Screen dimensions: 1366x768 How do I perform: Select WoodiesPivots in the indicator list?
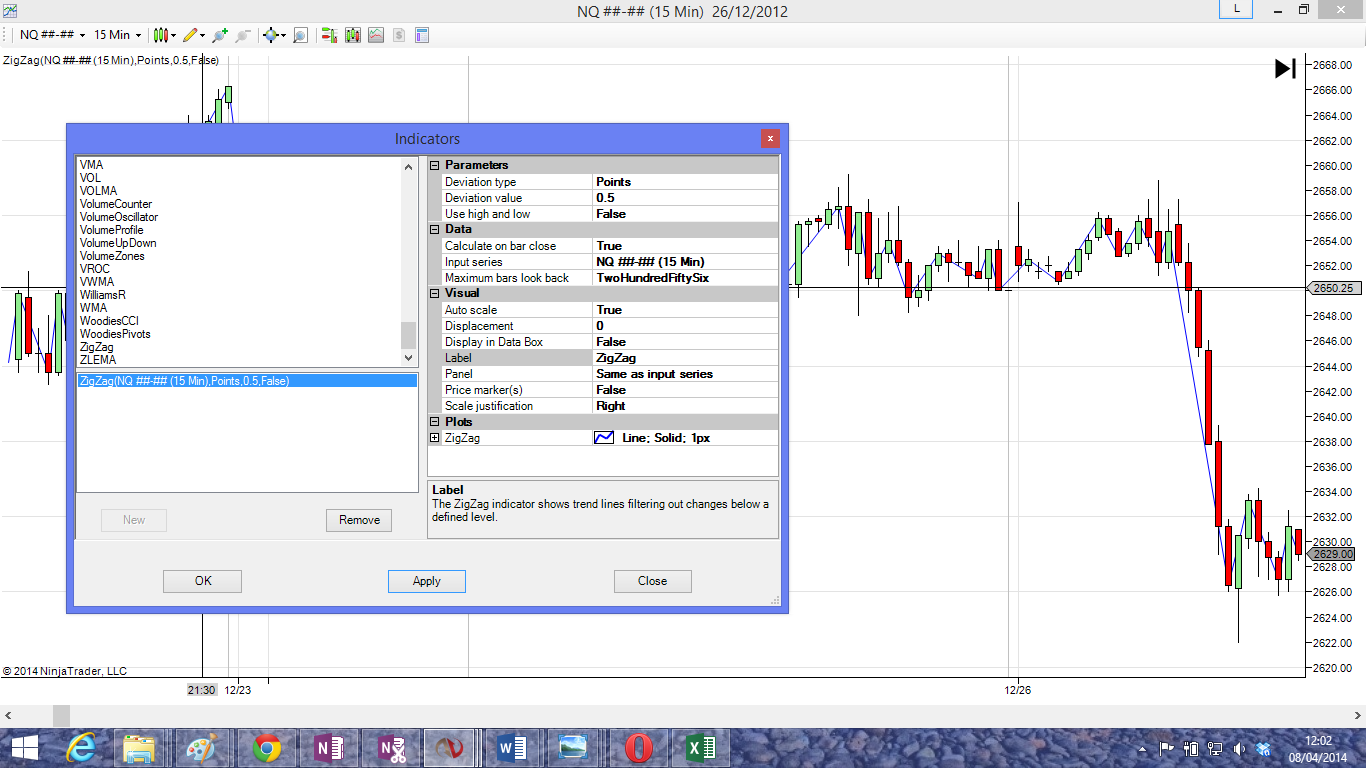[116, 334]
